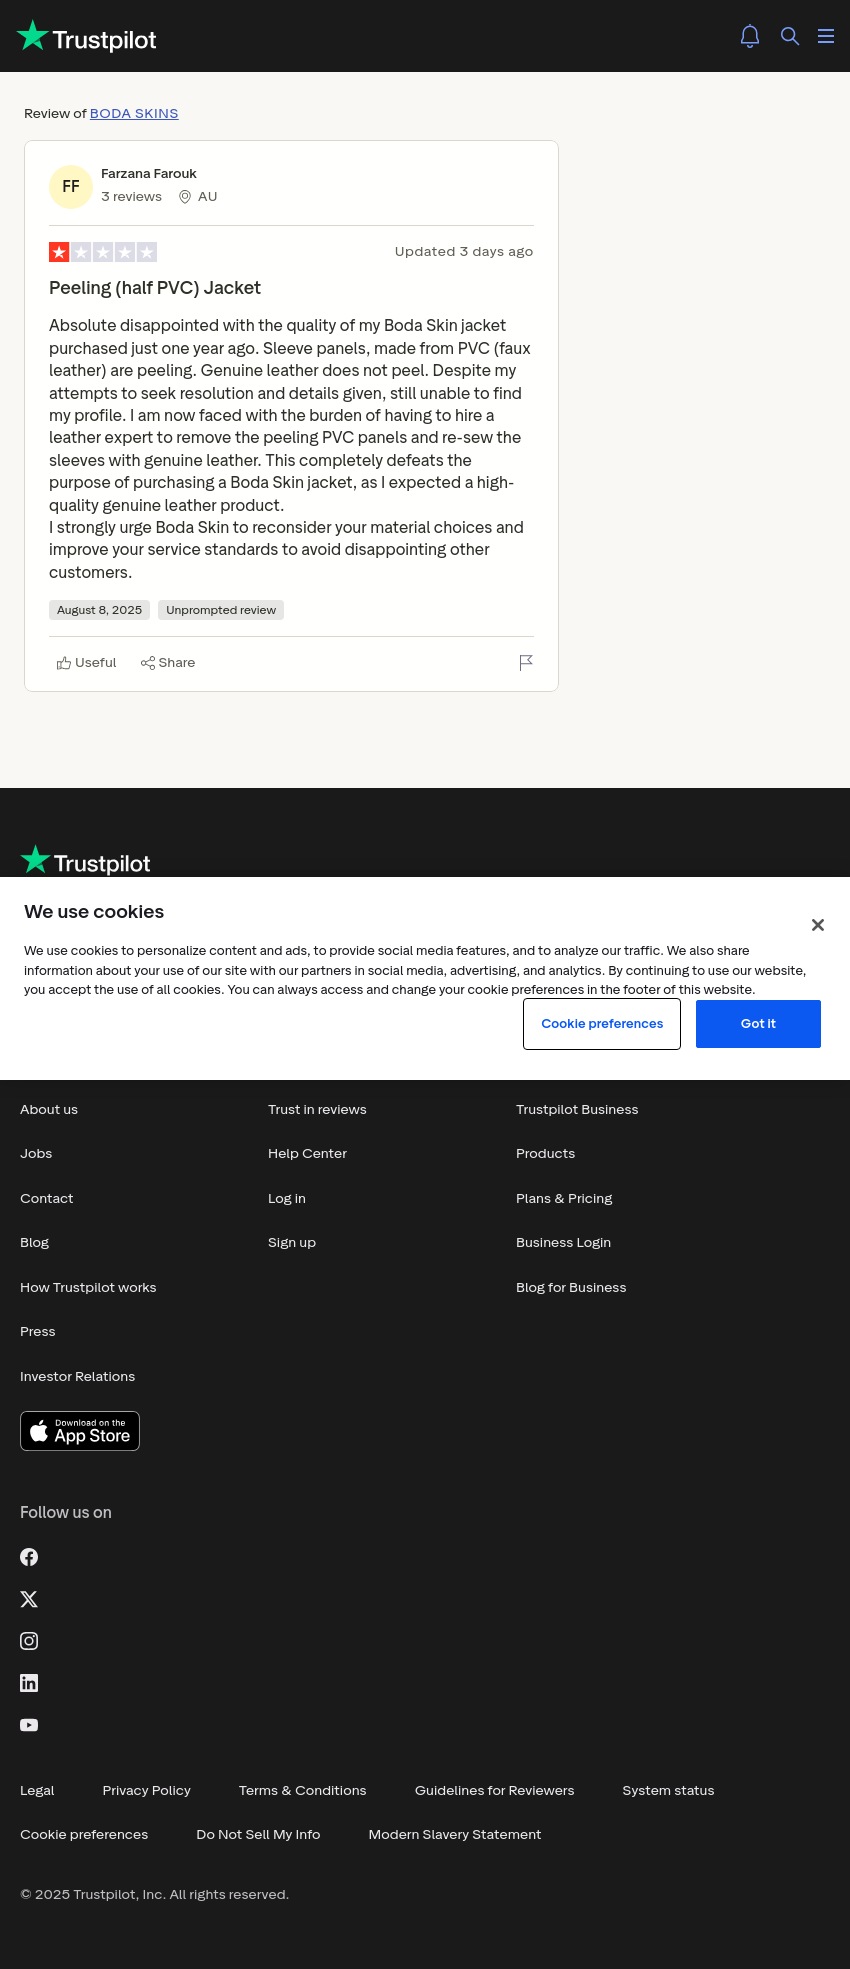This screenshot has width=850, height=1969.
Task: Close the cookie banner with X
Action: coord(818,925)
